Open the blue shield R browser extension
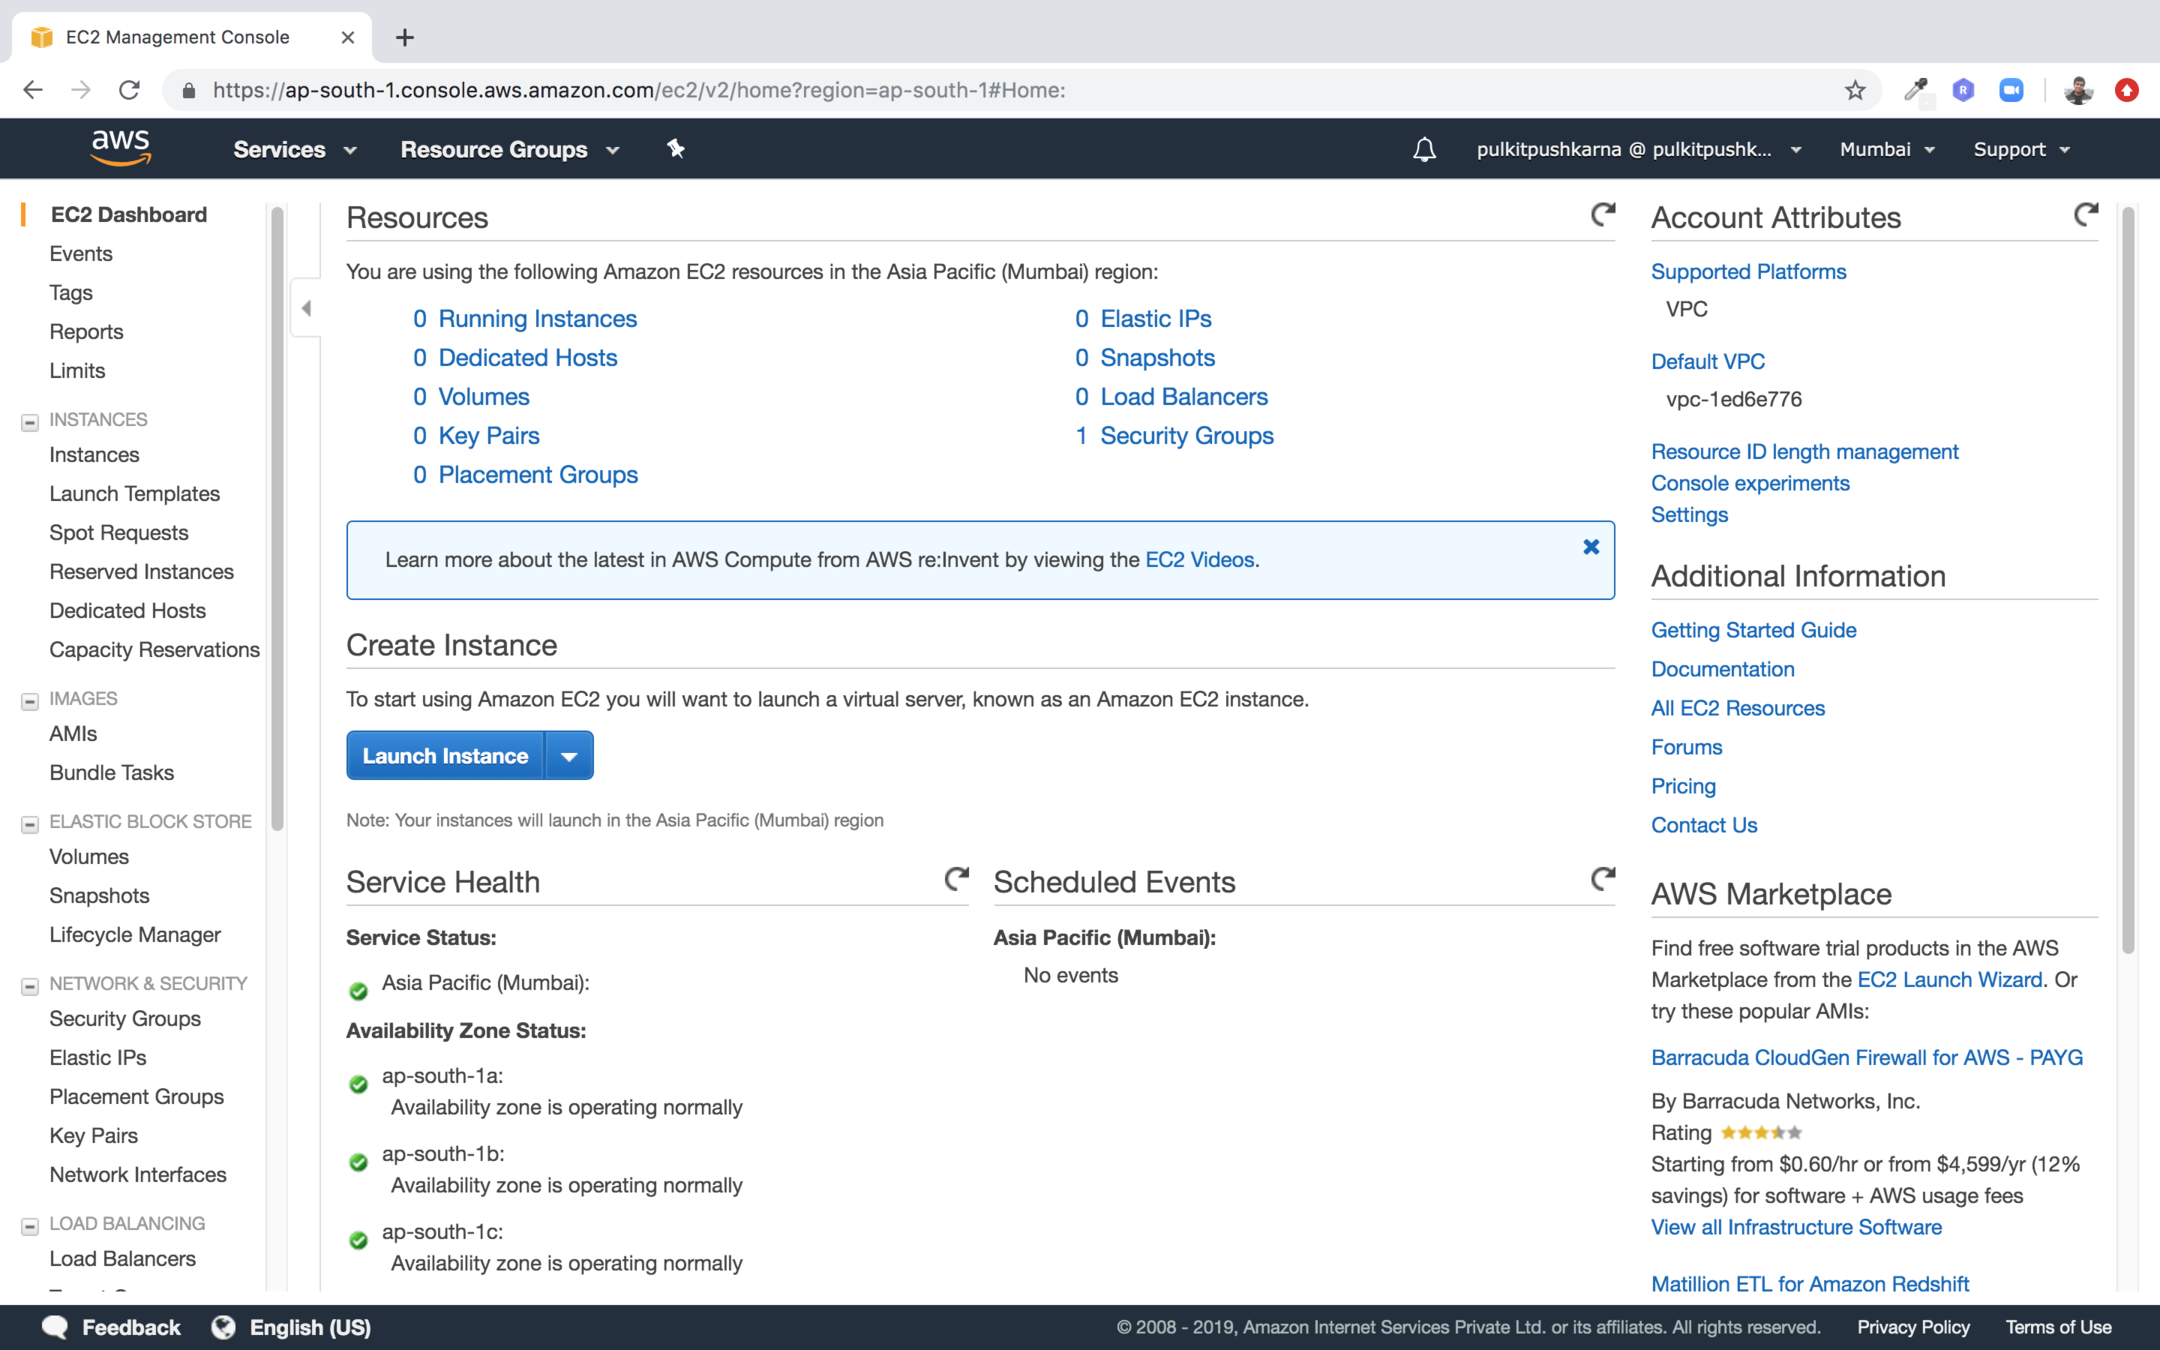Image resolution: width=2160 pixels, height=1350 pixels. tap(1963, 90)
